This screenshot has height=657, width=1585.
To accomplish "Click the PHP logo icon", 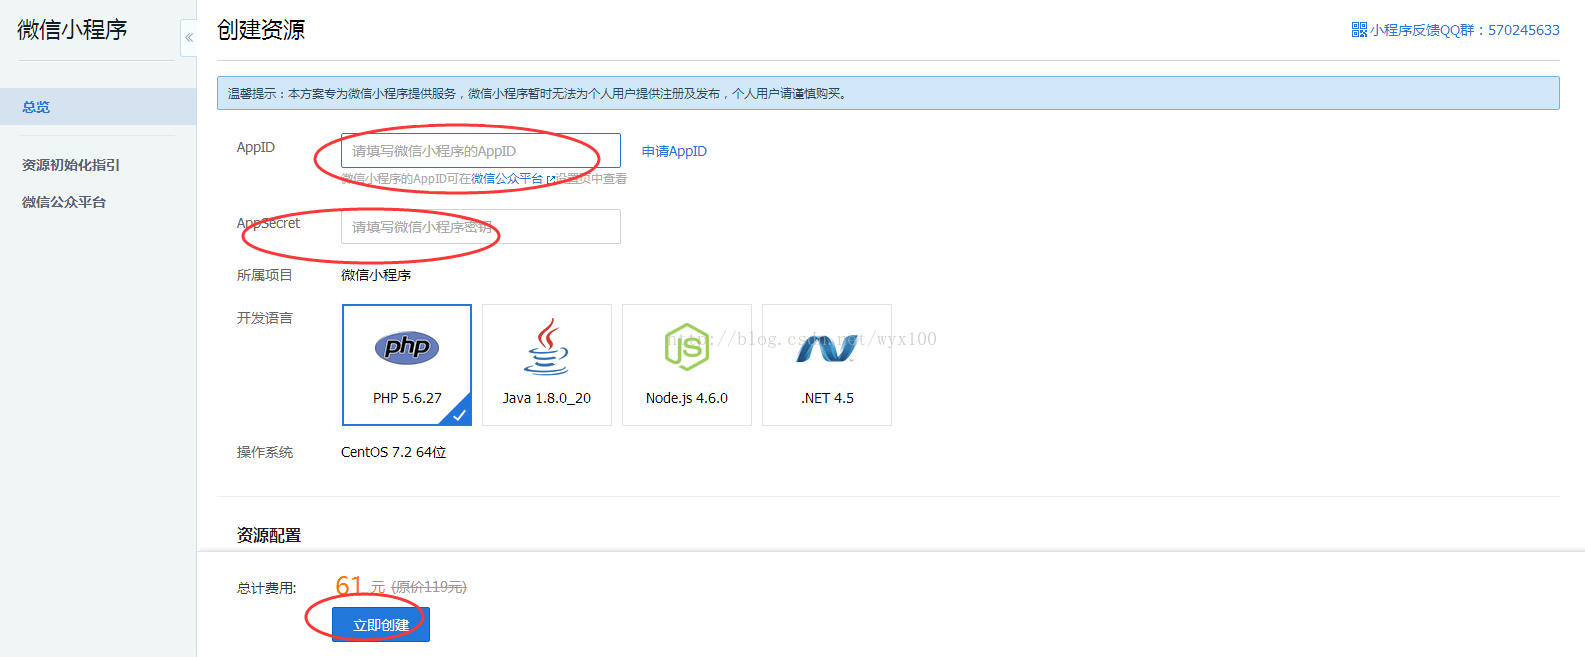I will pyautogui.click(x=407, y=347).
